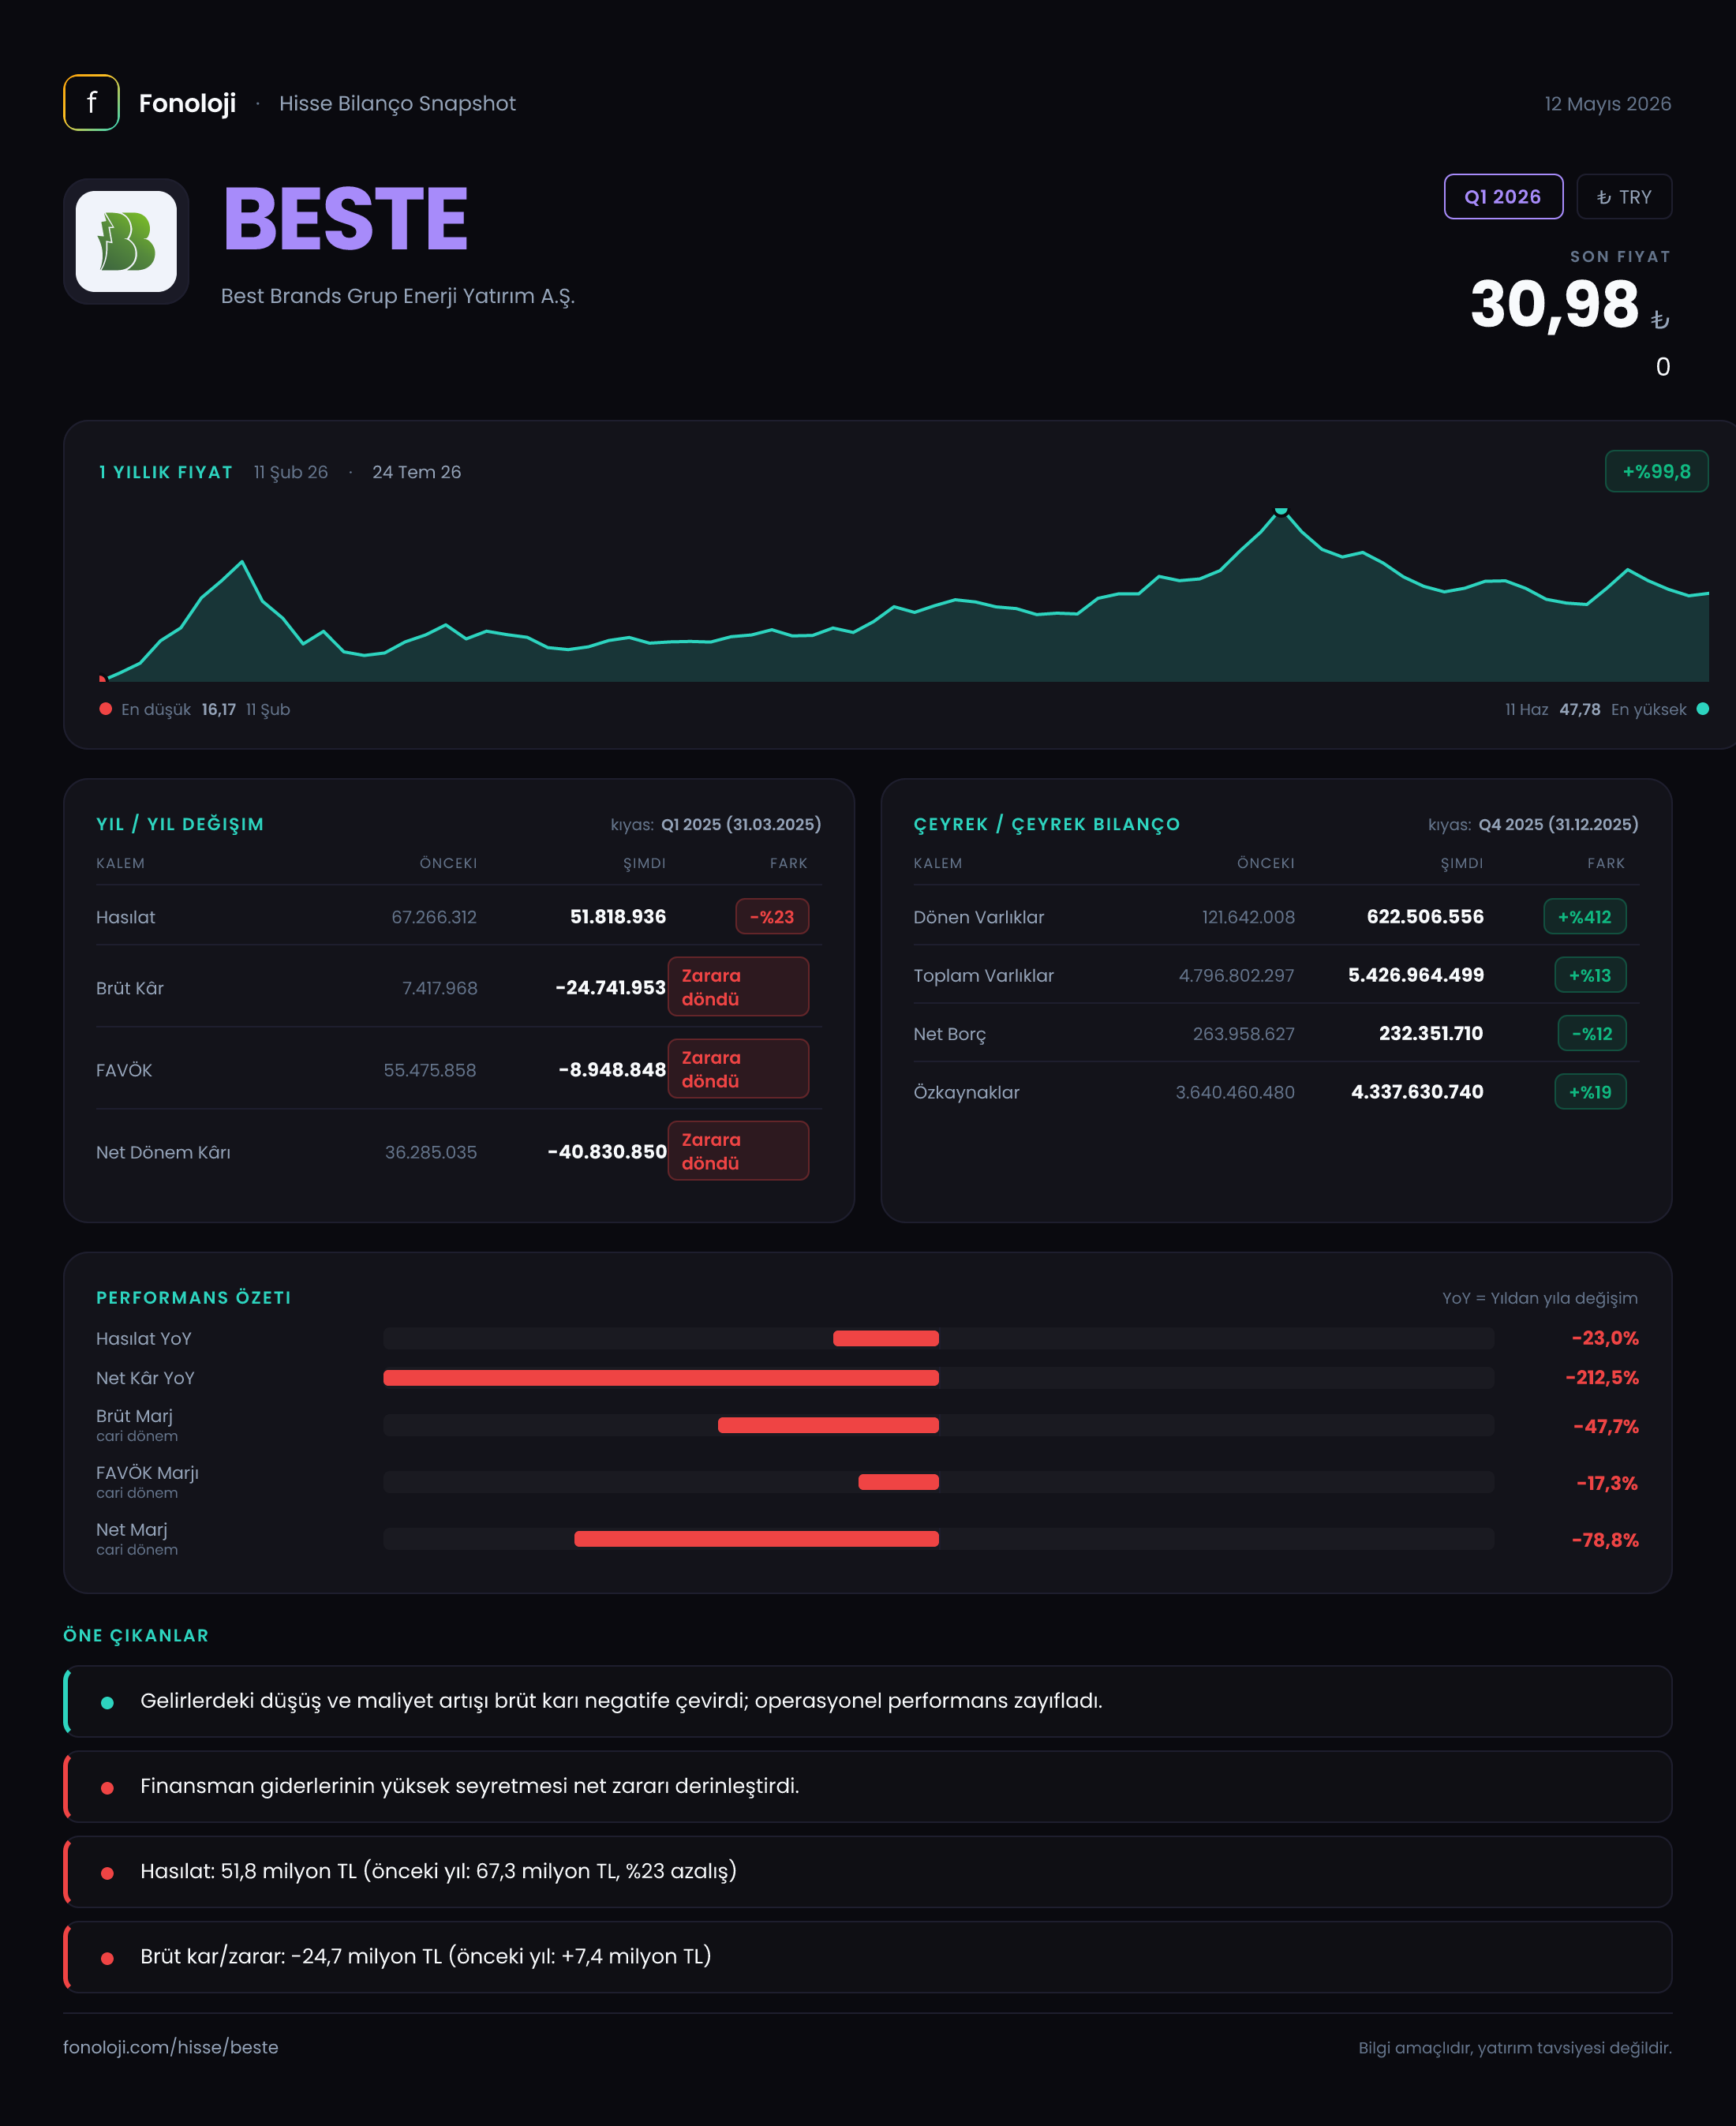Image resolution: width=1736 pixels, height=2126 pixels.
Task: Click the 16,17 lowest price value
Action: point(218,709)
